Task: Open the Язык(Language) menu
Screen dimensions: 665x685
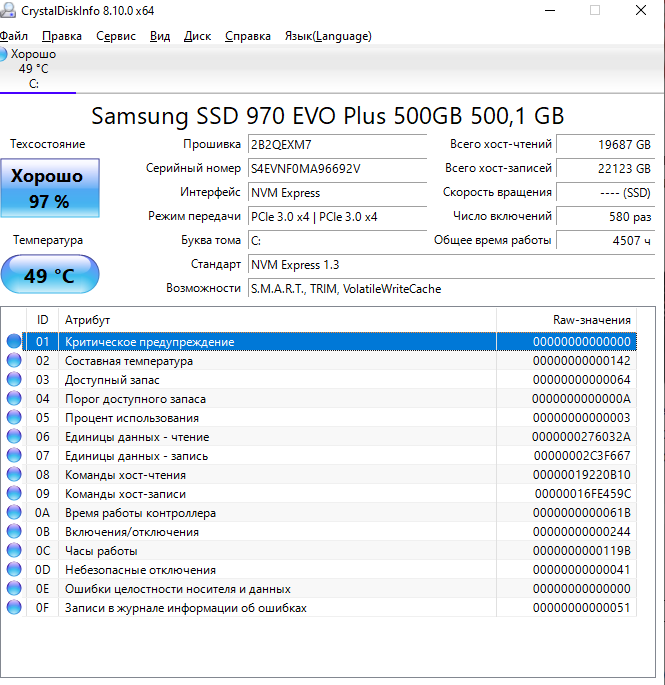Action: point(328,36)
